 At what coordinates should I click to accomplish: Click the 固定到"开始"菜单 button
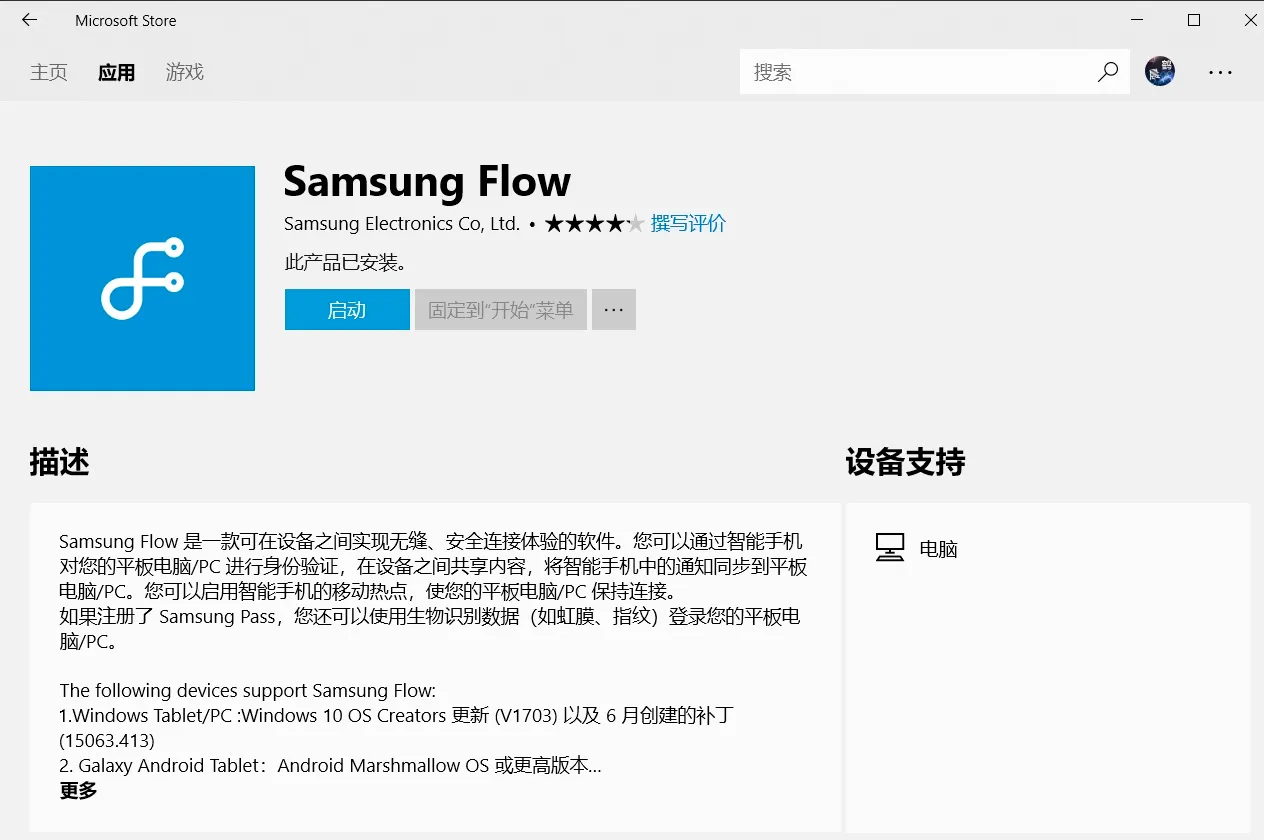[500, 310]
